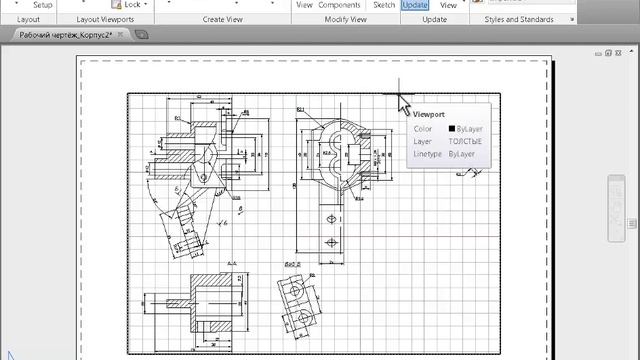640x360 pixels.
Task: Open Page Setup in Layout panel
Action: pyautogui.click(x=42, y=5)
